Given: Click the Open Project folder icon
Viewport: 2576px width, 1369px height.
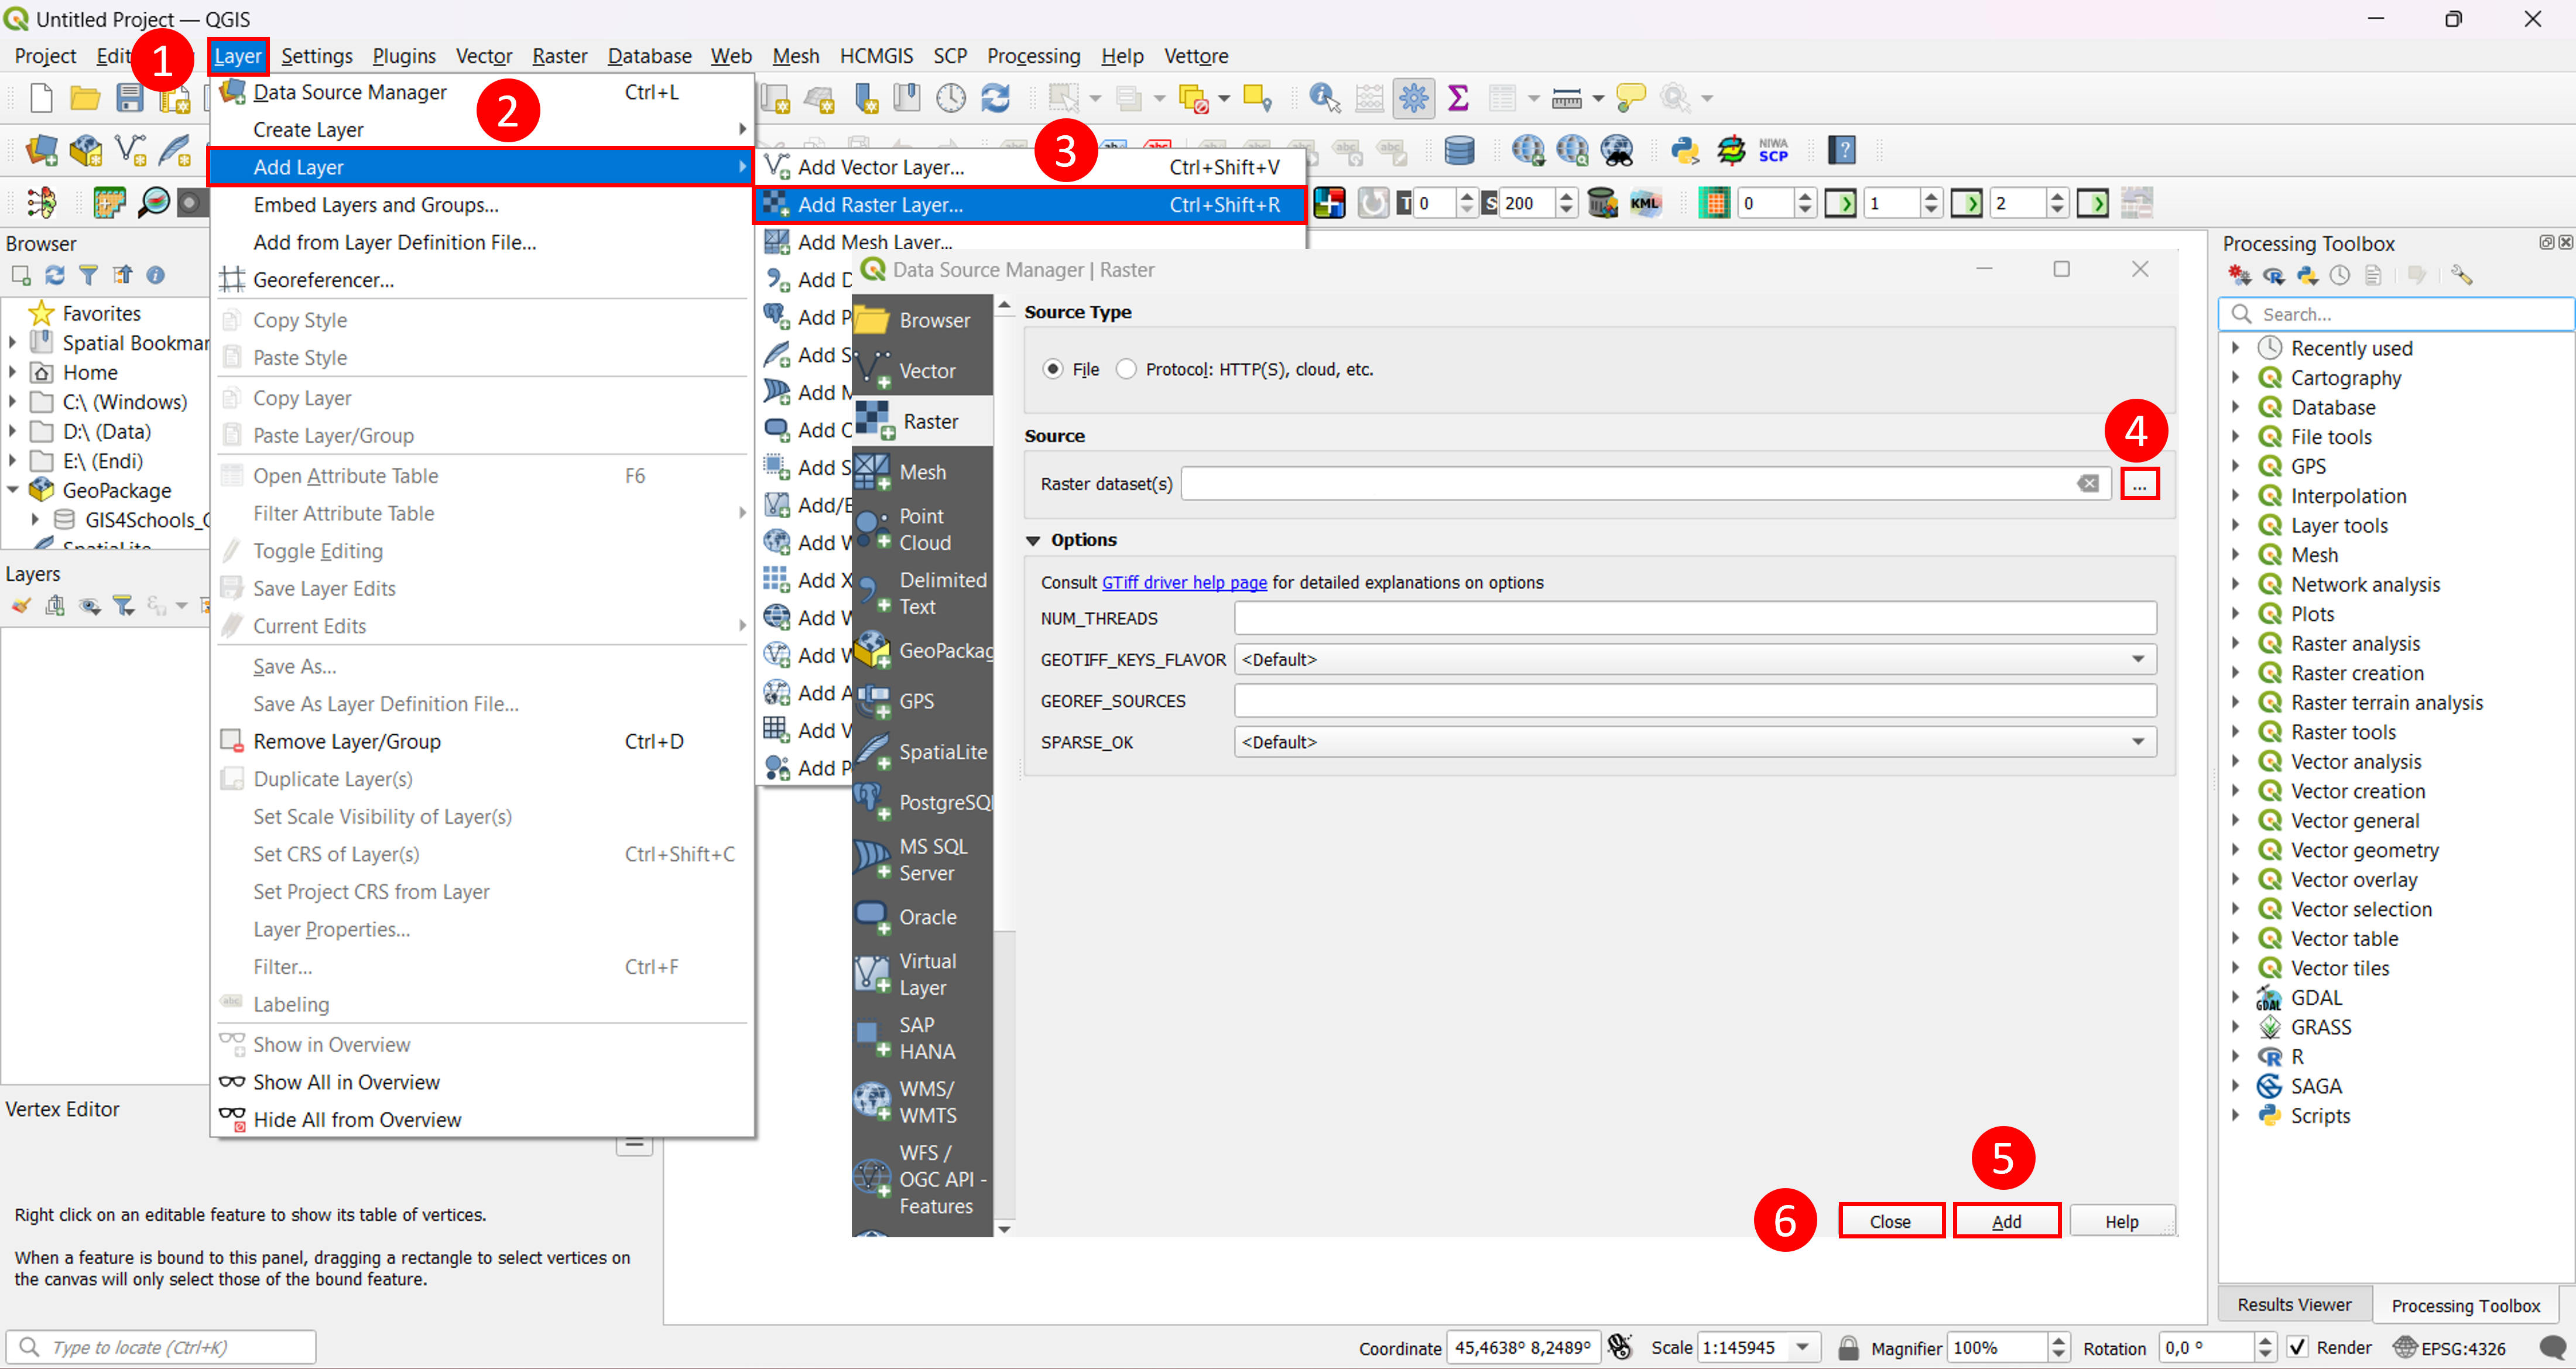Looking at the screenshot, I should click(x=85, y=98).
